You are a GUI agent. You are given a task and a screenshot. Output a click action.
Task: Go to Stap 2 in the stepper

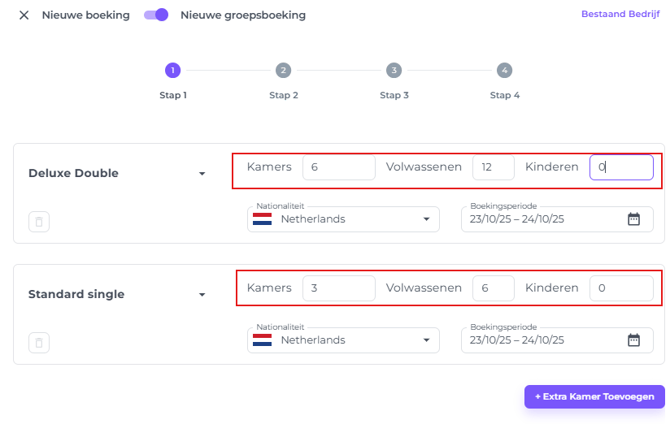284,70
